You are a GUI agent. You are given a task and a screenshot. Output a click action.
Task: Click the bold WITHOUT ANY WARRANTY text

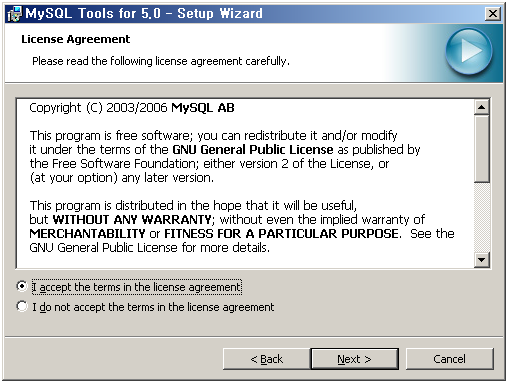[132, 220]
